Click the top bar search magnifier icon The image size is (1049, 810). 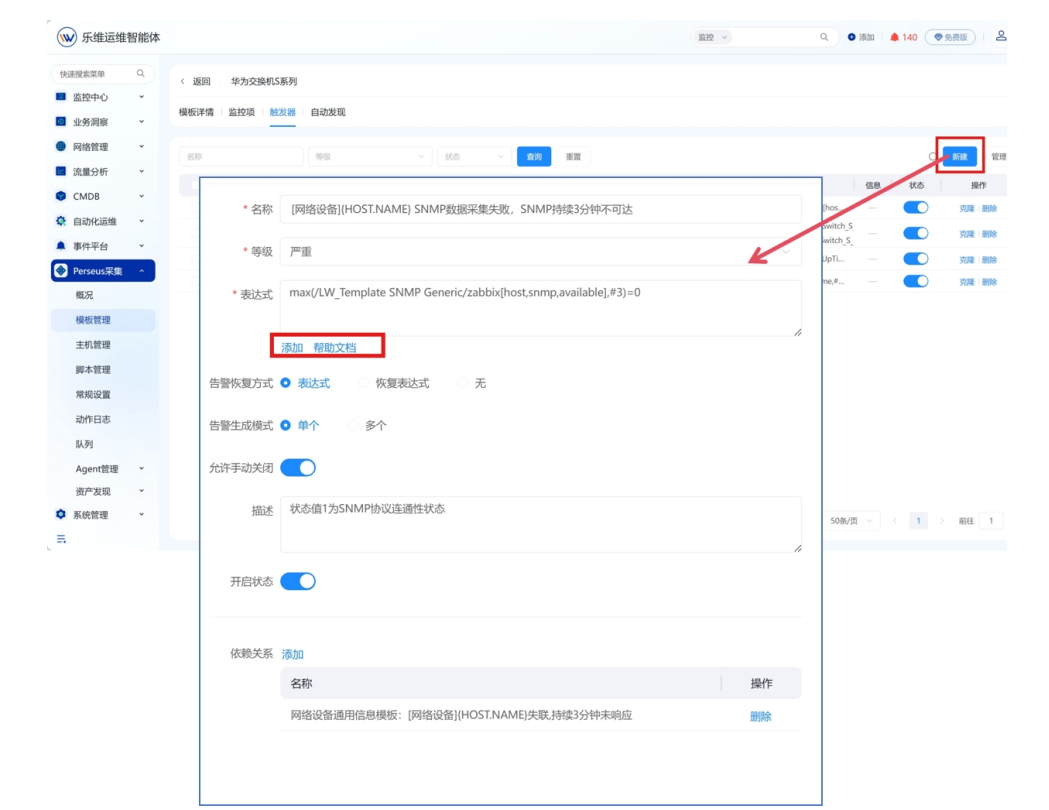point(824,37)
